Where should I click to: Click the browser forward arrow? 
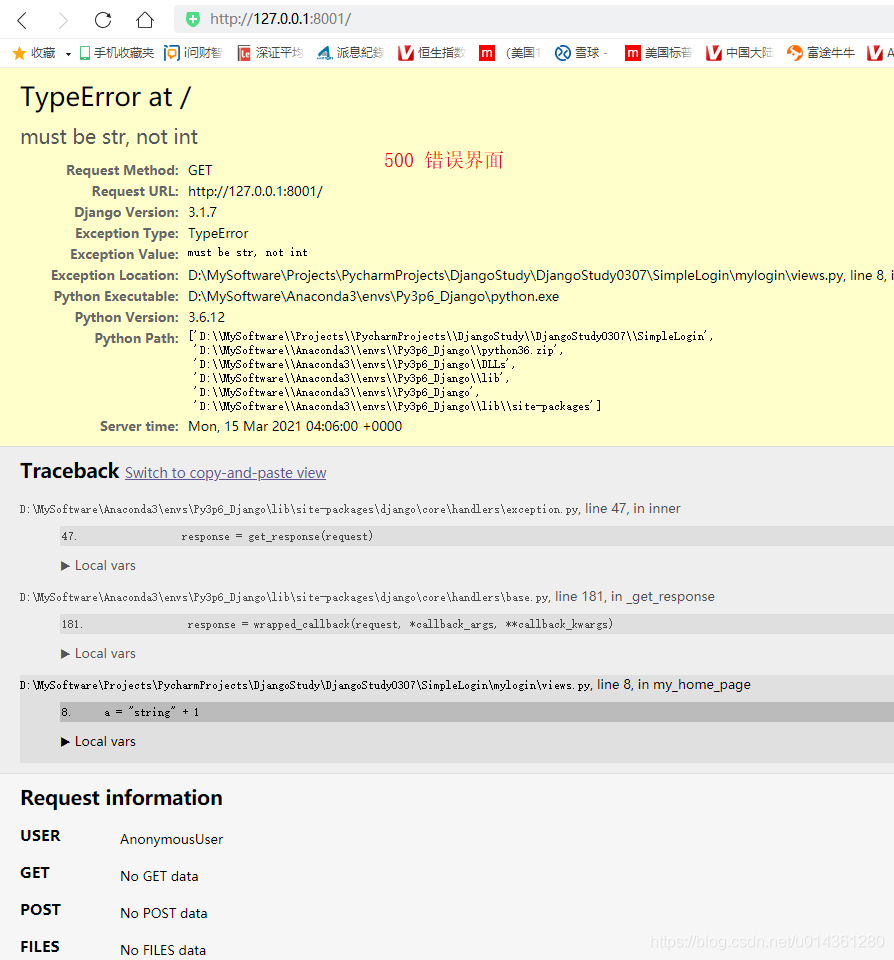click(62, 20)
